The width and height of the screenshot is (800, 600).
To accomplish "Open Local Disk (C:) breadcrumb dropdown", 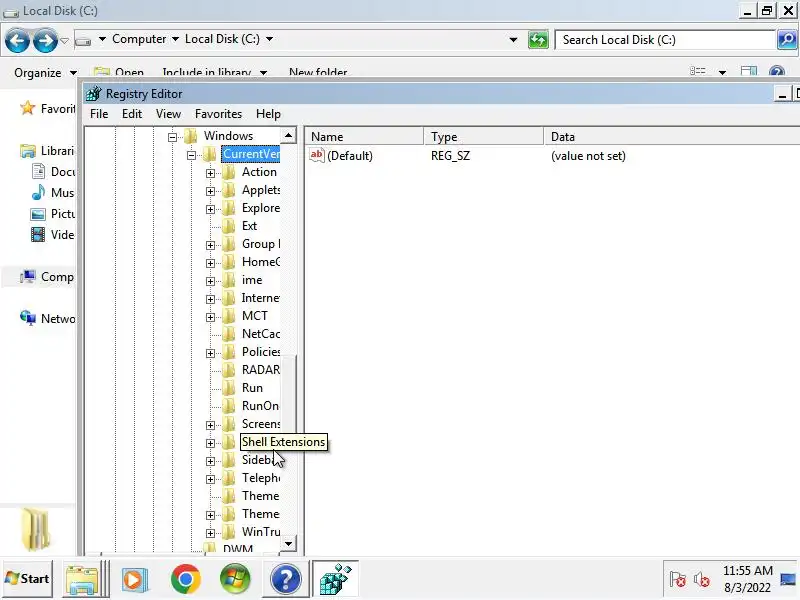I will click(x=269, y=39).
